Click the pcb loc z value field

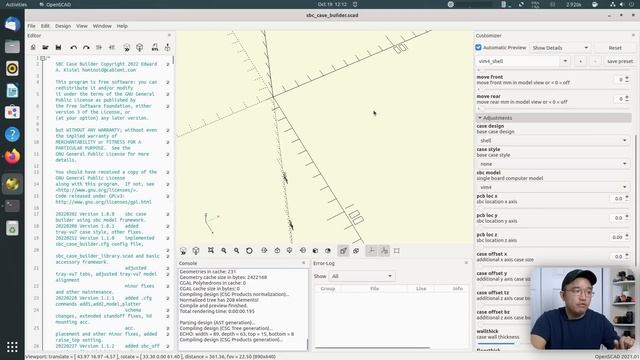point(617,237)
